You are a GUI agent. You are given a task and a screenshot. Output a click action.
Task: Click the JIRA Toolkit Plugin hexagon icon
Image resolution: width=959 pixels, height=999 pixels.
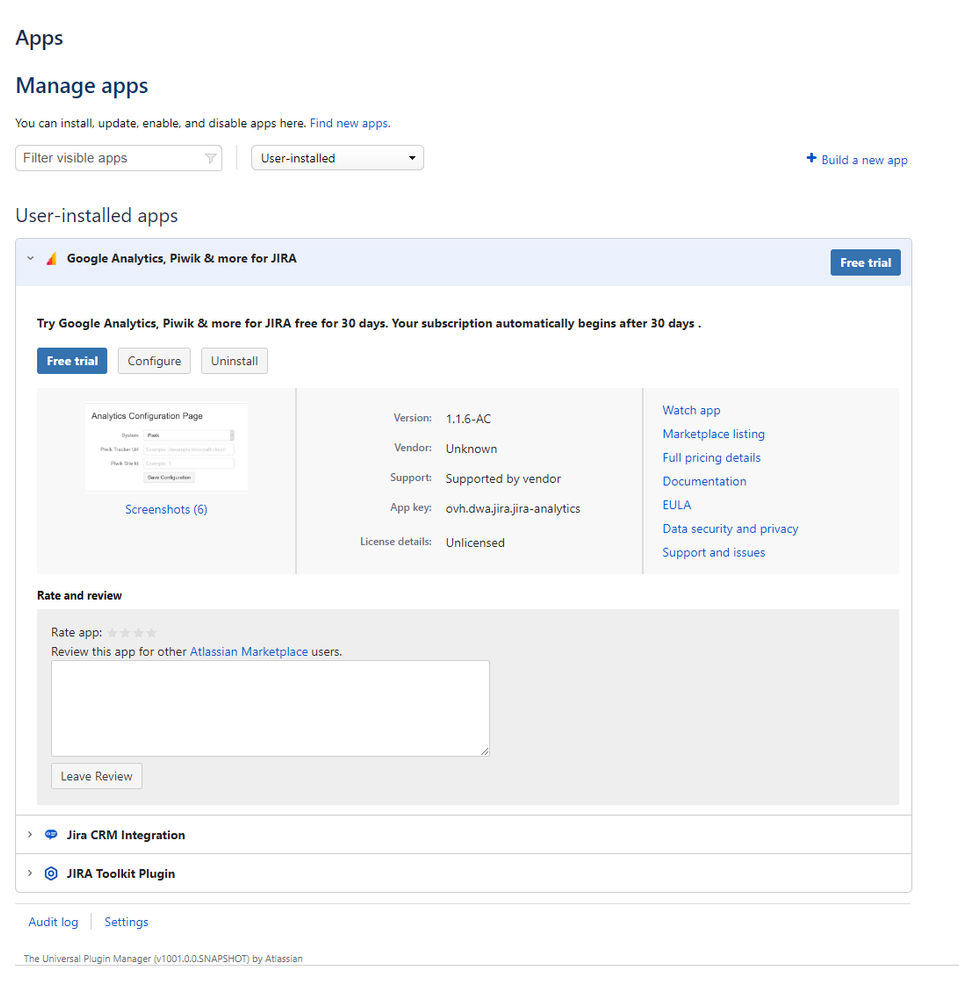[51, 873]
